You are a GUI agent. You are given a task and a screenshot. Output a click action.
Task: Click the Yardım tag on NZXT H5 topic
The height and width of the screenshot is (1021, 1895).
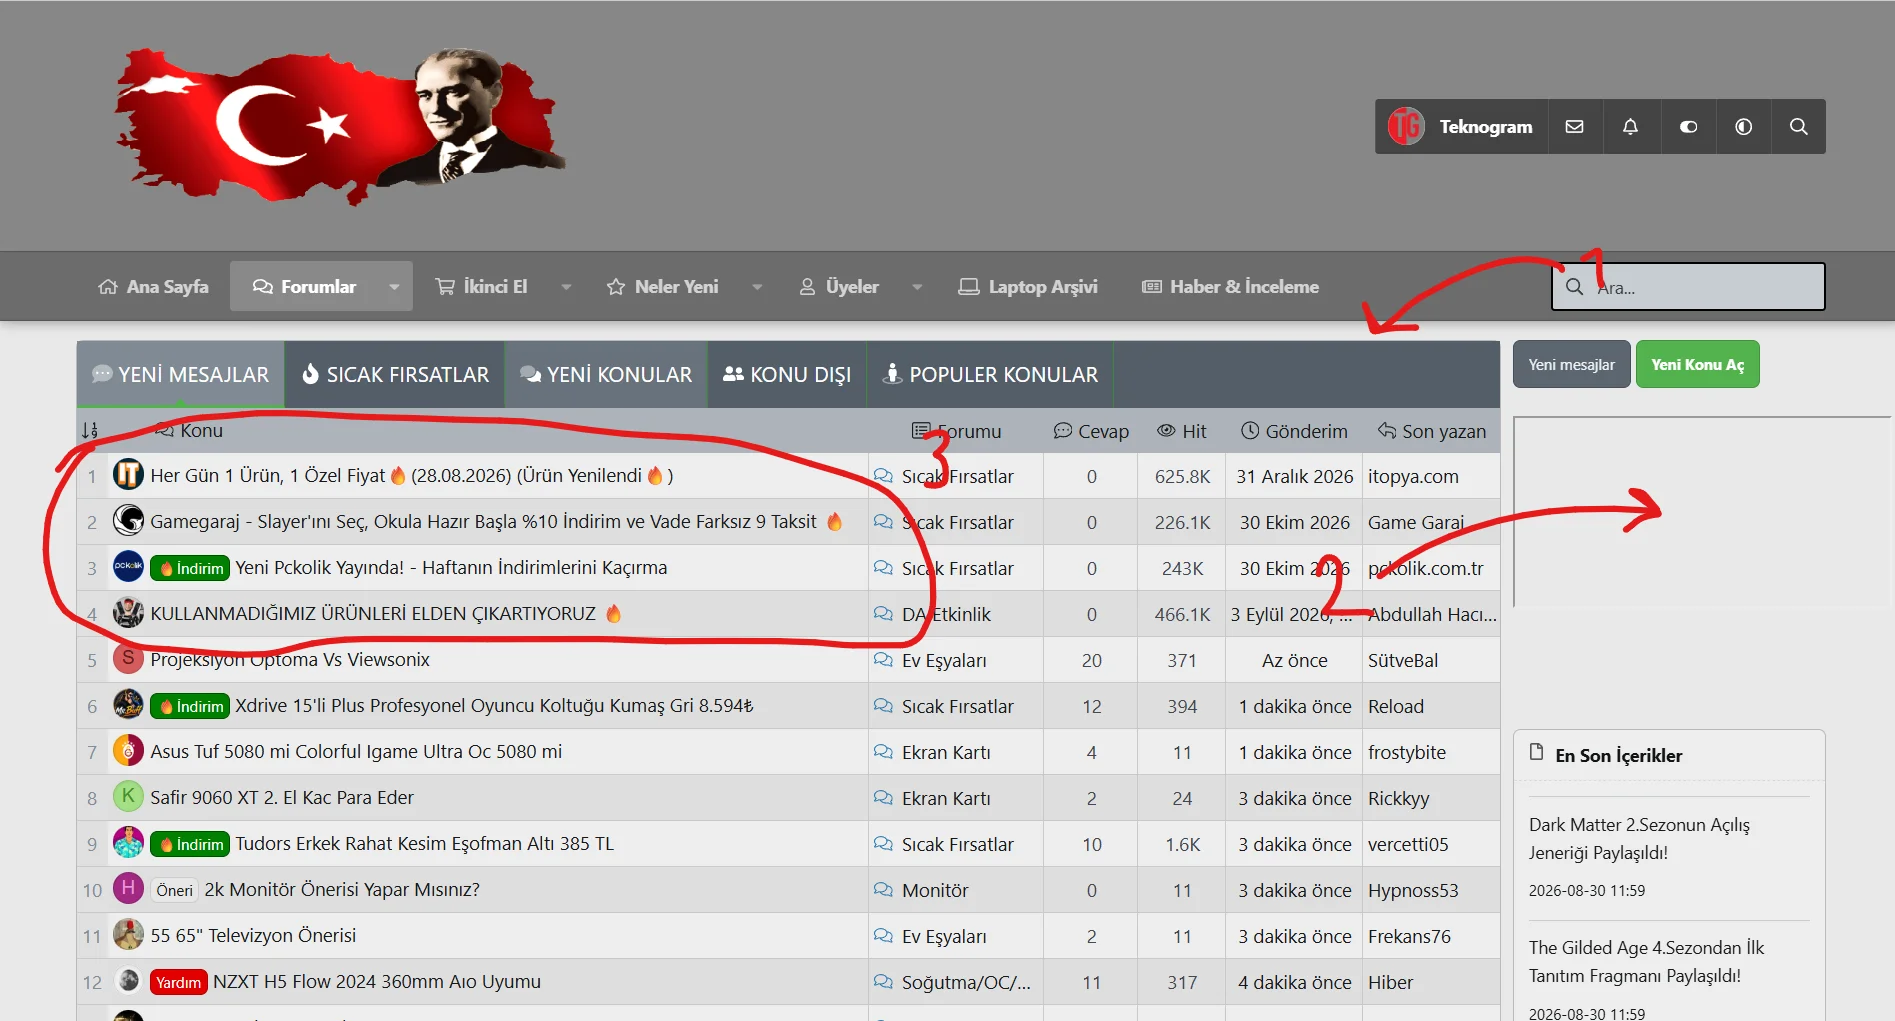[178, 982]
